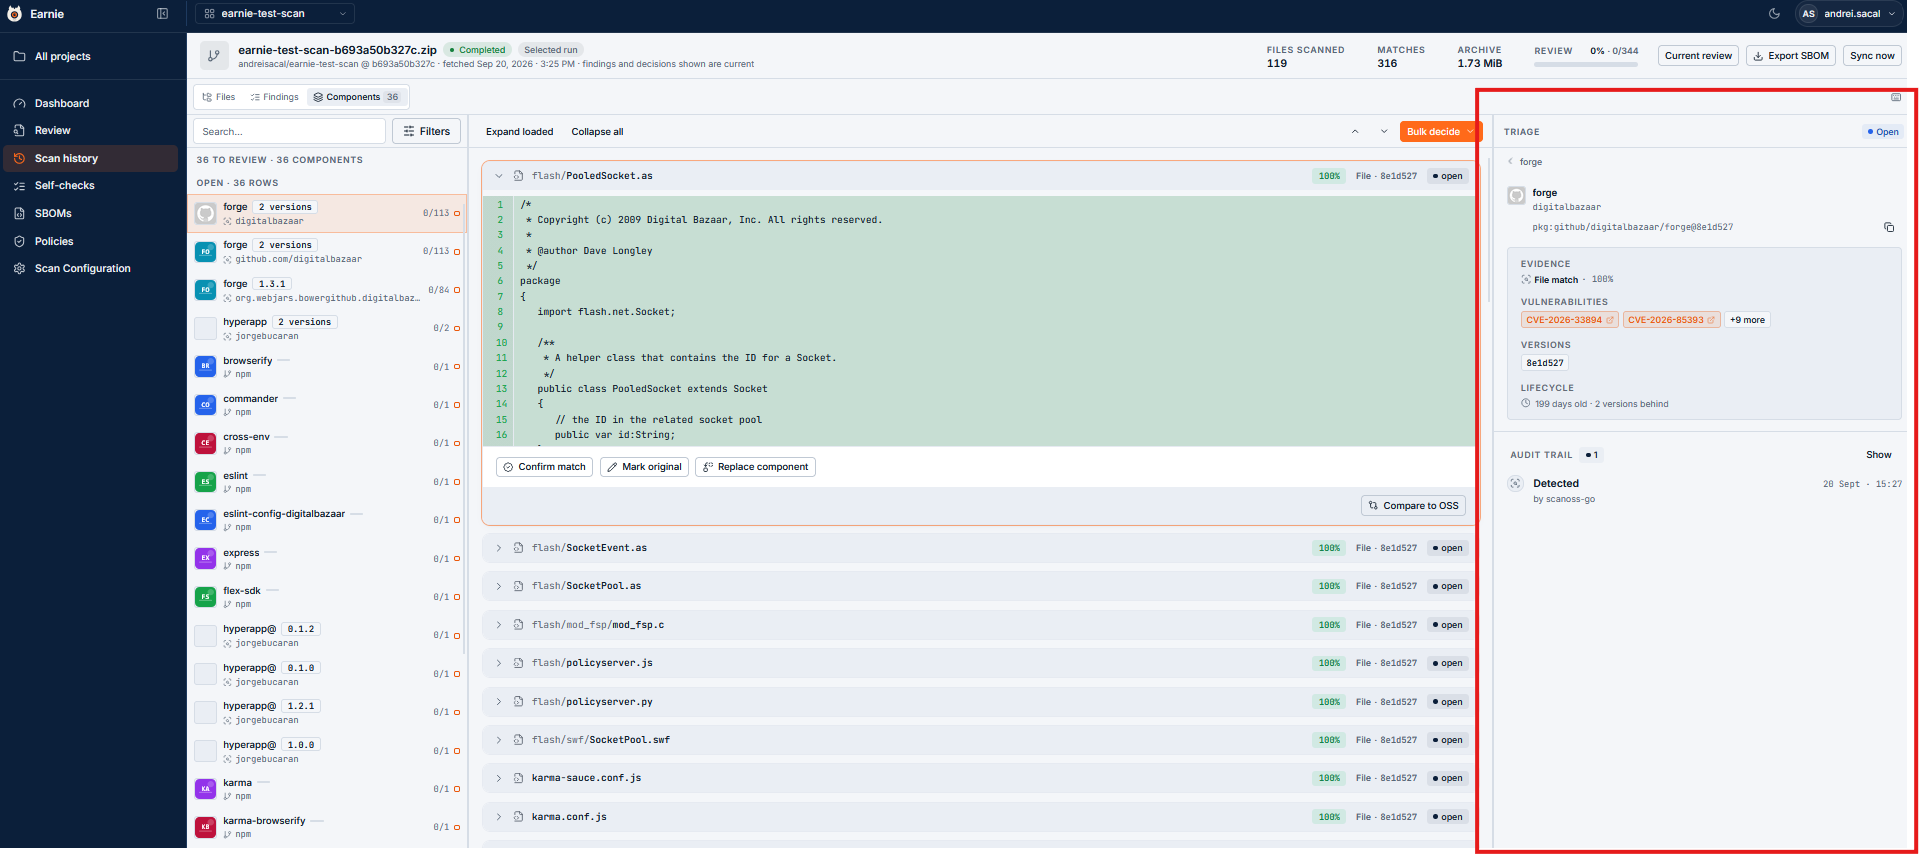Select flex-sdk component icon
The image size is (1919, 854).
pos(205,597)
